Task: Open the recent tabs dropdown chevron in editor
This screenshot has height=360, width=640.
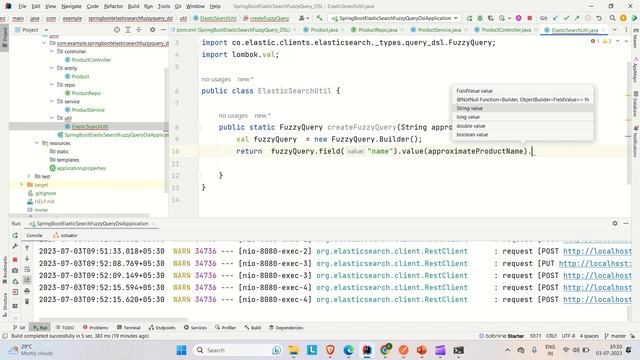Action: (614, 30)
